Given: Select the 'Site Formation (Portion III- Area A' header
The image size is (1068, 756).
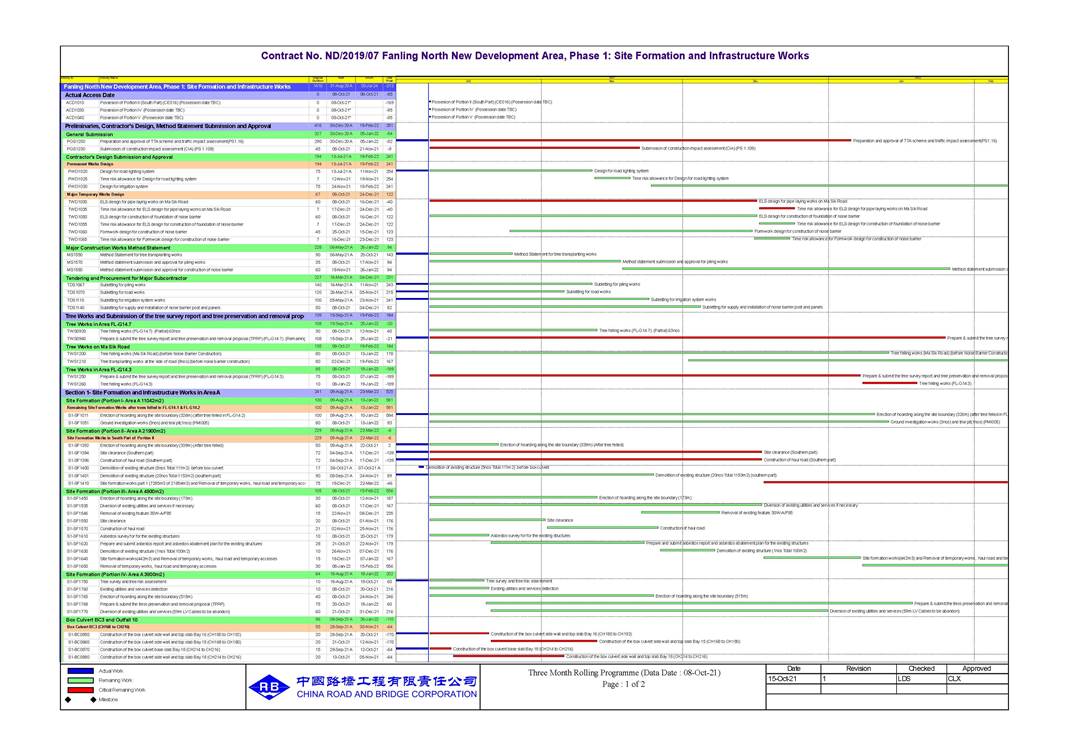Looking at the screenshot, I should pyautogui.click(x=228, y=491).
